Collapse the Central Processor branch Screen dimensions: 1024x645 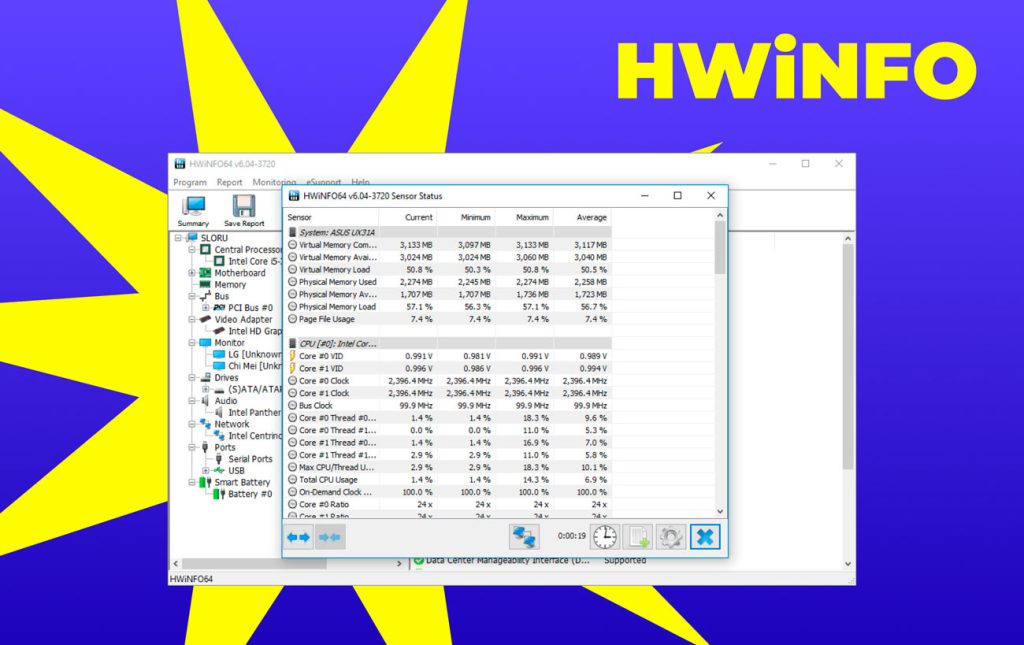(192, 249)
